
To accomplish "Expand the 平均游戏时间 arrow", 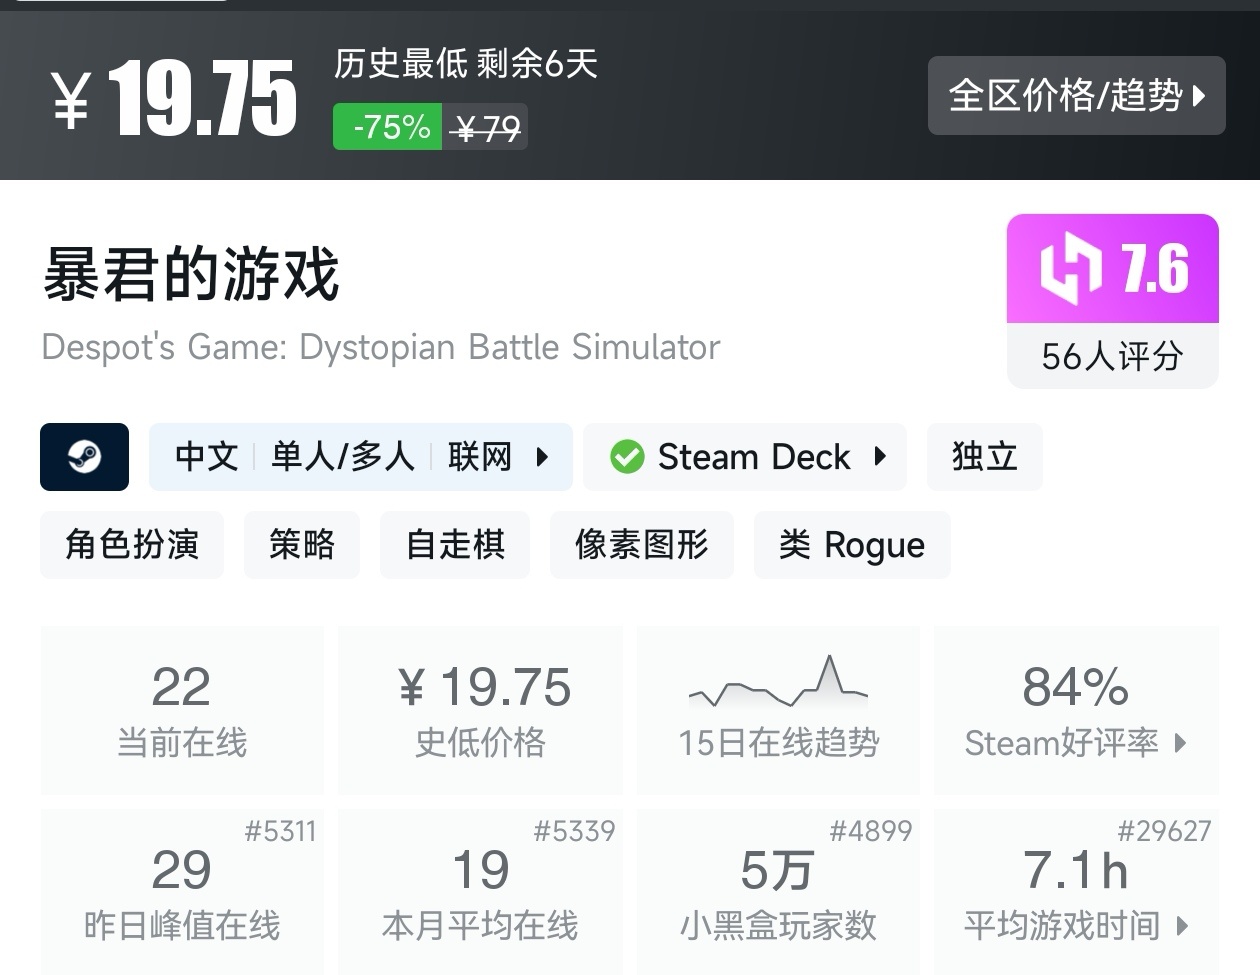I will coord(1183,926).
